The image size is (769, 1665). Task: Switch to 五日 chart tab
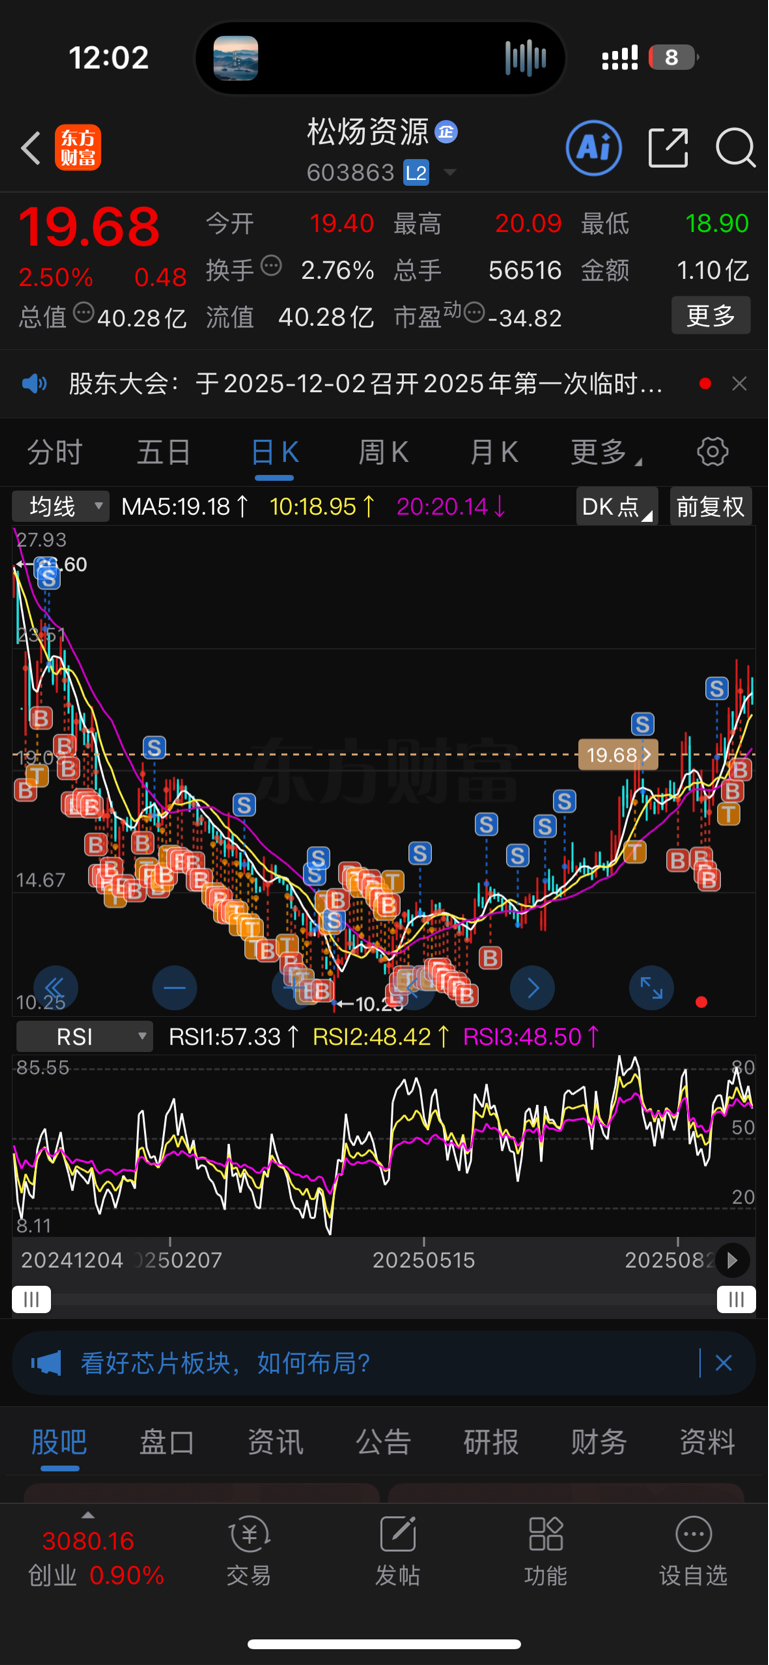point(164,452)
